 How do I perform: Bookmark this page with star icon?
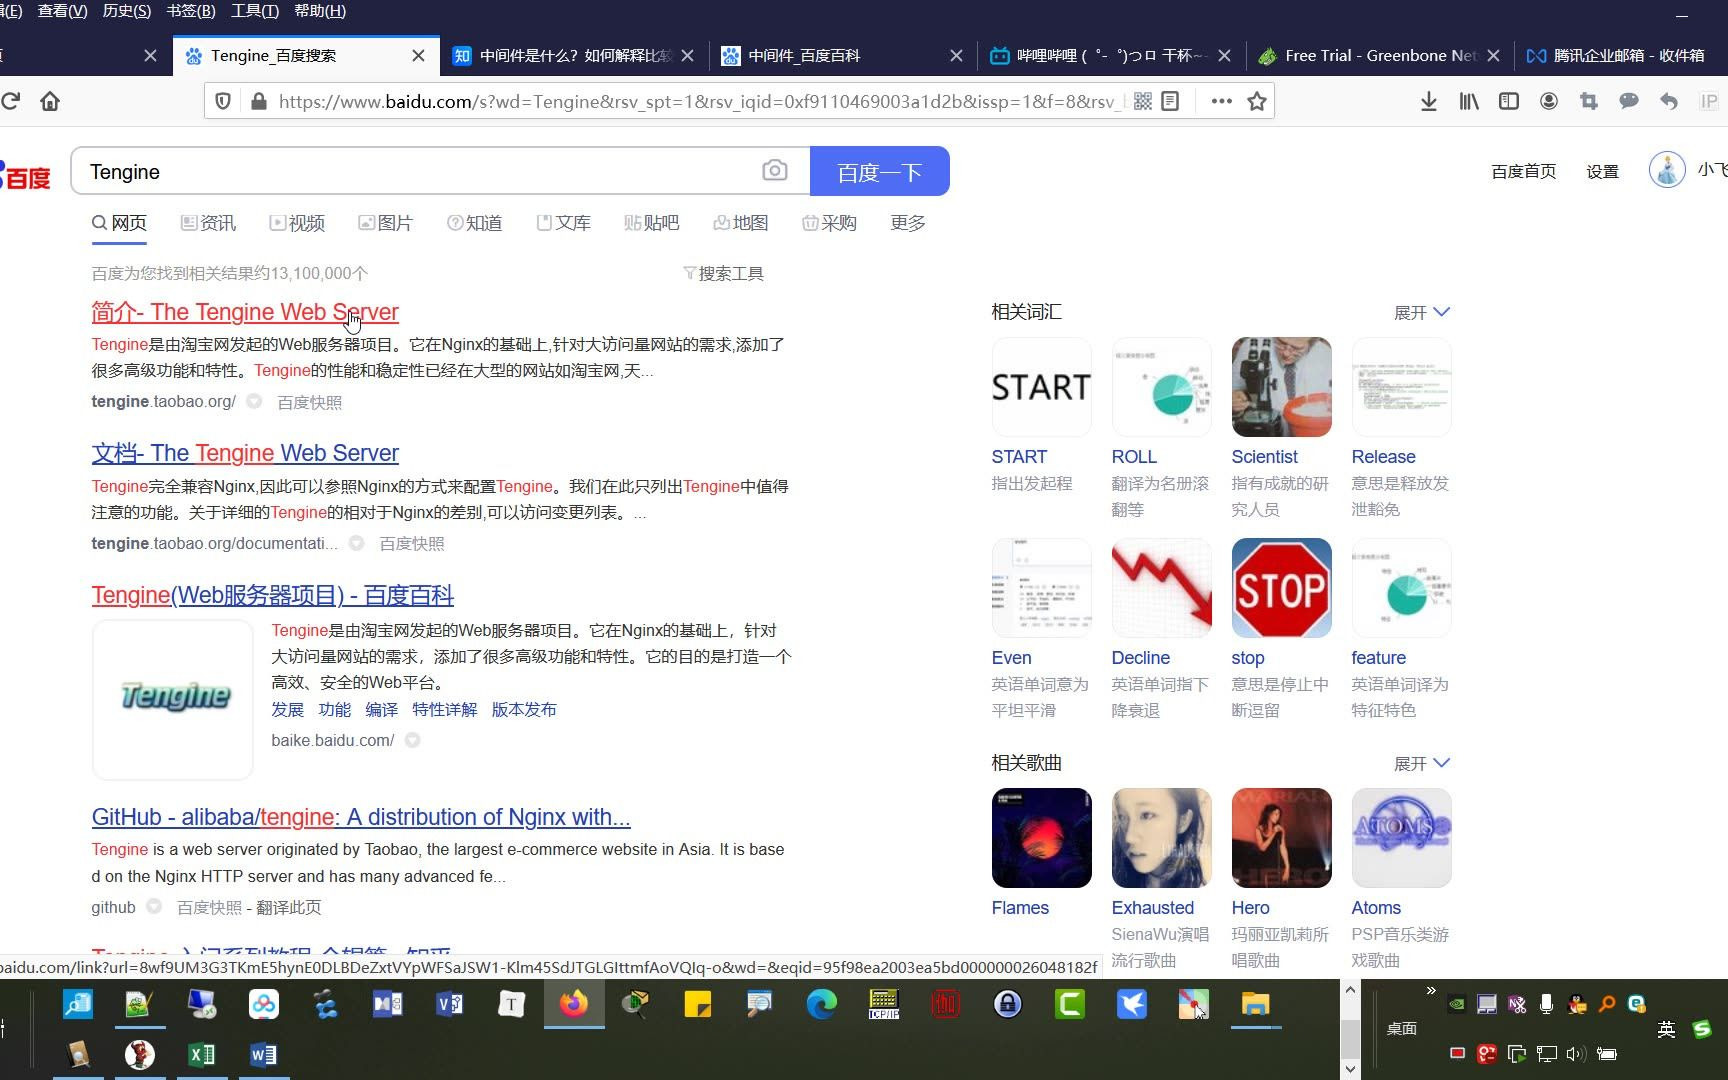[1257, 101]
